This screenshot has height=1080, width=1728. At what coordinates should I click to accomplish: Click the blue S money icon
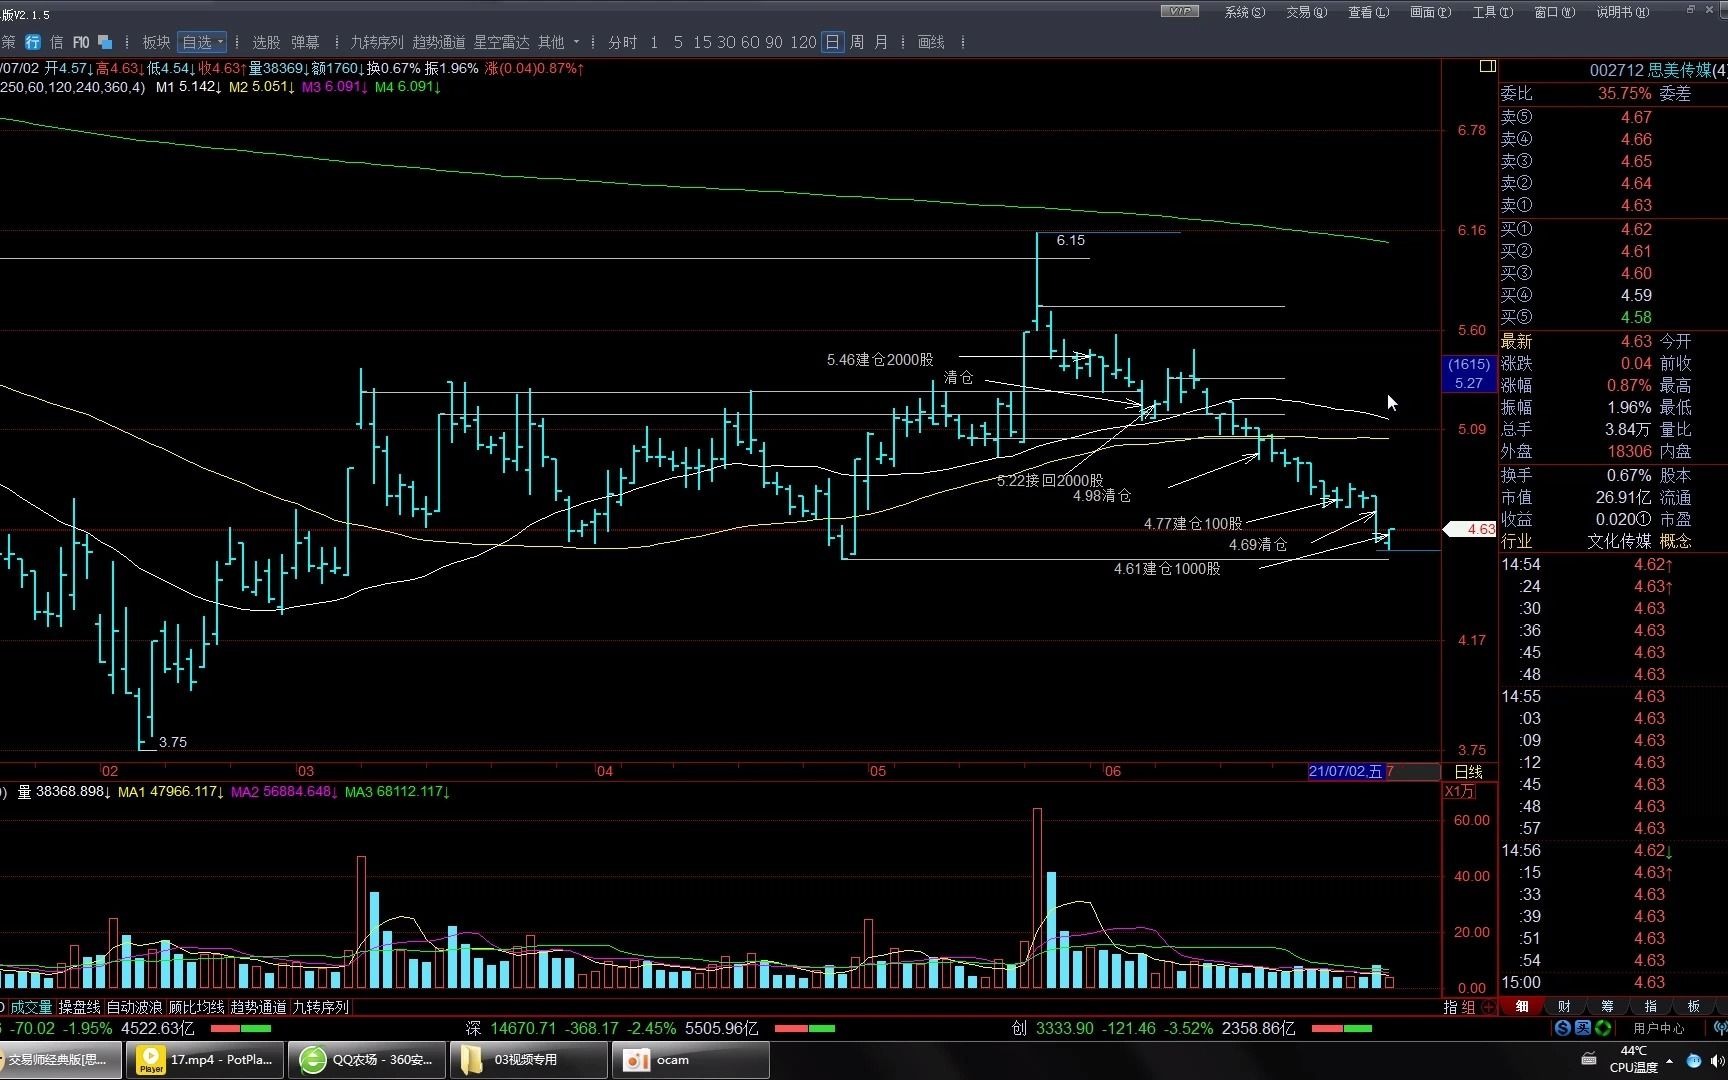(x=1563, y=1028)
